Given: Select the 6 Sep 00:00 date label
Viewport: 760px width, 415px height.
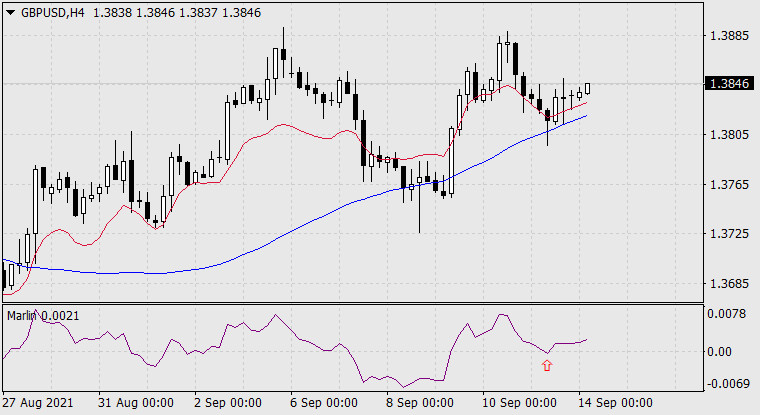Looking at the screenshot, I should pyautogui.click(x=321, y=402).
